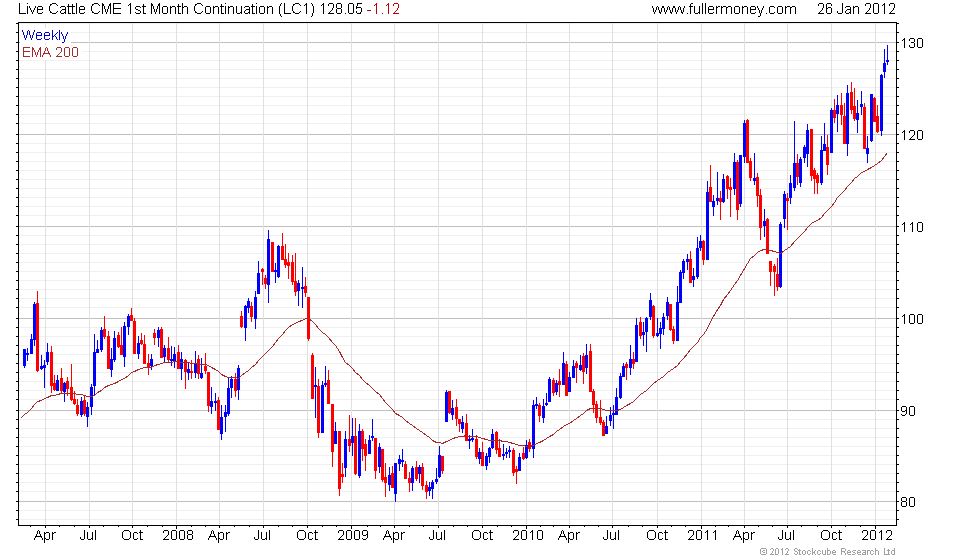This screenshot has width=980, height=560.
Task: Click the red change value -1.12
Action: click(x=383, y=9)
